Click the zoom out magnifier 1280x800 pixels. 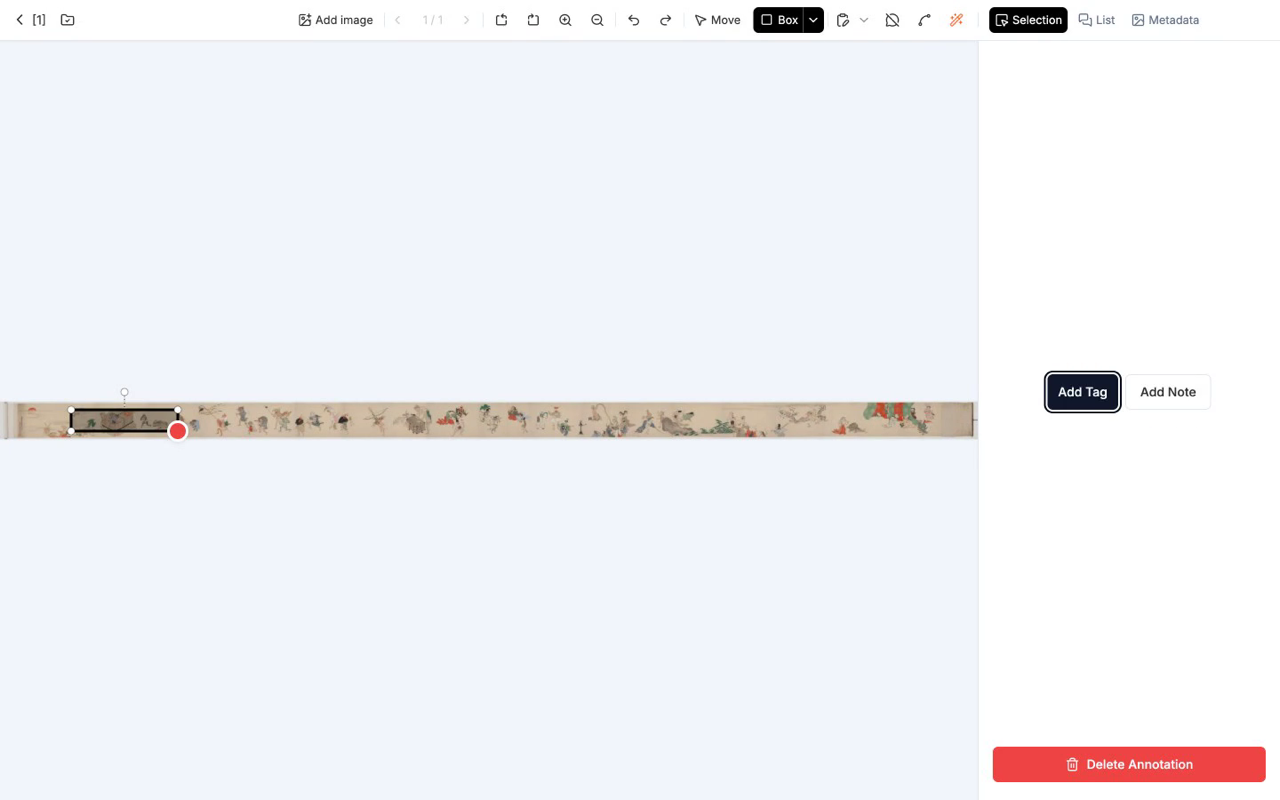tap(597, 20)
